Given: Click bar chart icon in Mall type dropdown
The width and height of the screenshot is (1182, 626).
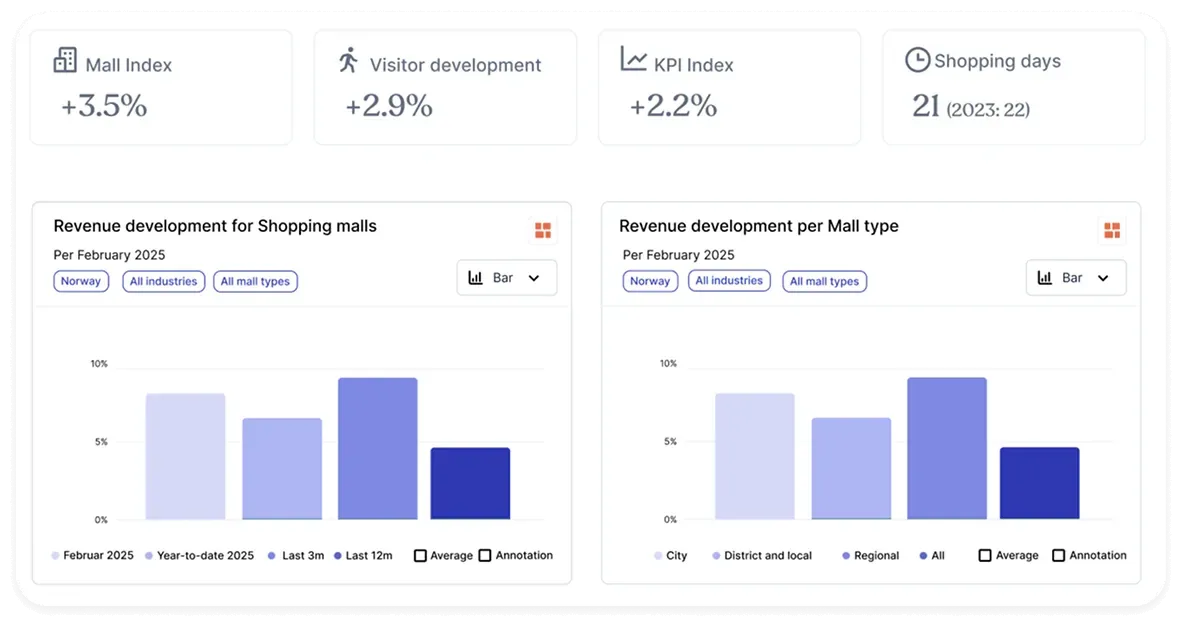Looking at the screenshot, I should coord(1045,278).
